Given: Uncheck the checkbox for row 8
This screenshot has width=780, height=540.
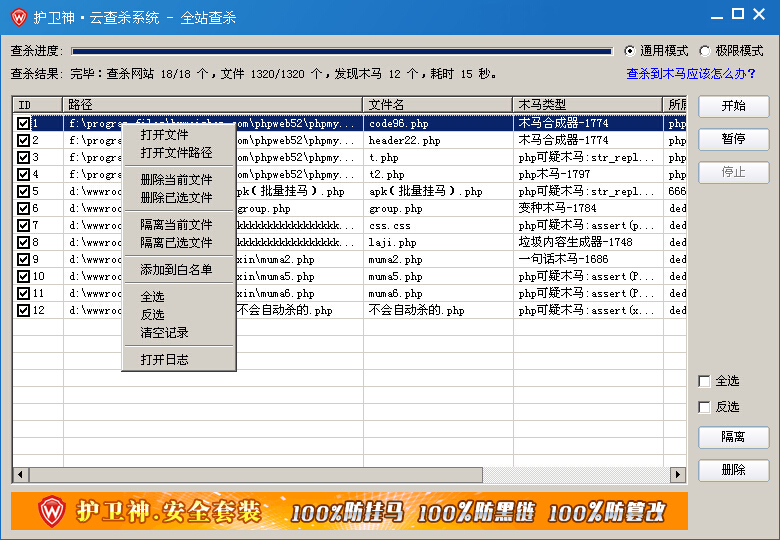Looking at the screenshot, I should [x=23, y=242].
